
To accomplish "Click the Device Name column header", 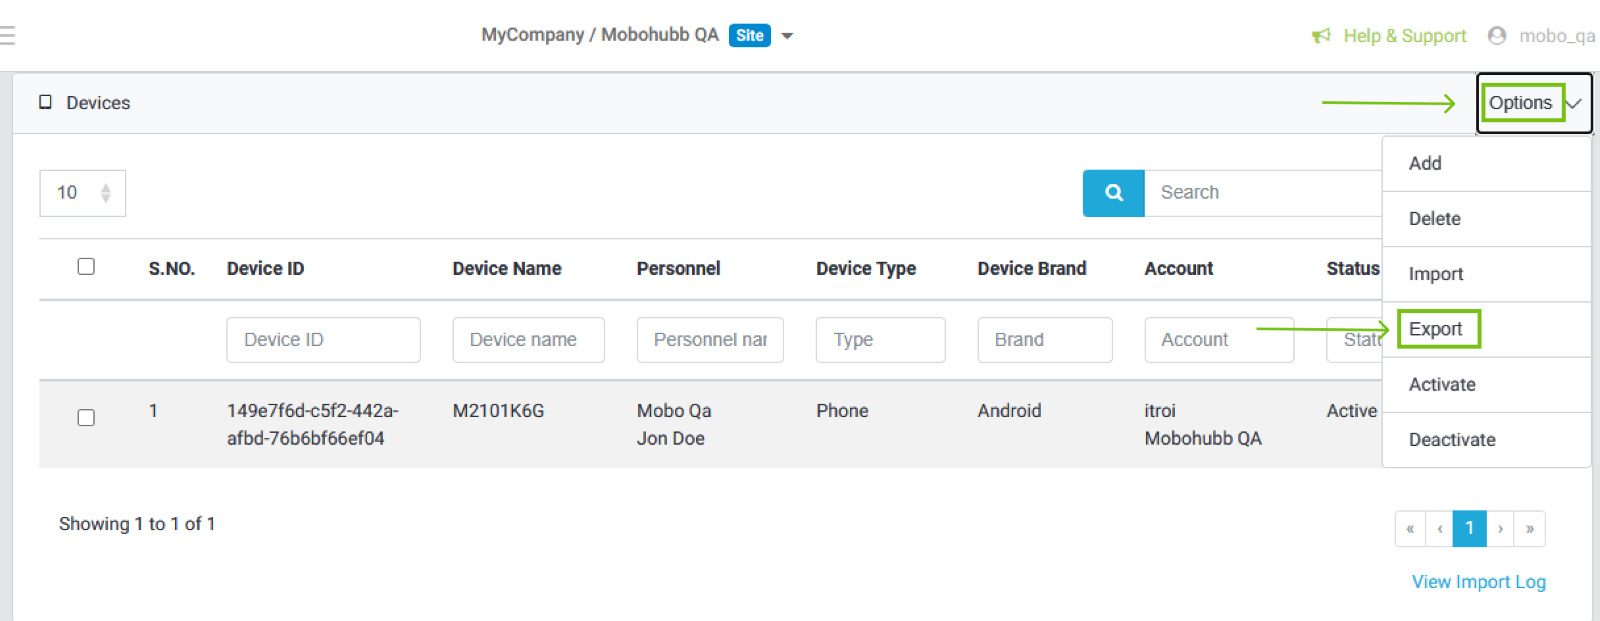I will tap(506, 269).
